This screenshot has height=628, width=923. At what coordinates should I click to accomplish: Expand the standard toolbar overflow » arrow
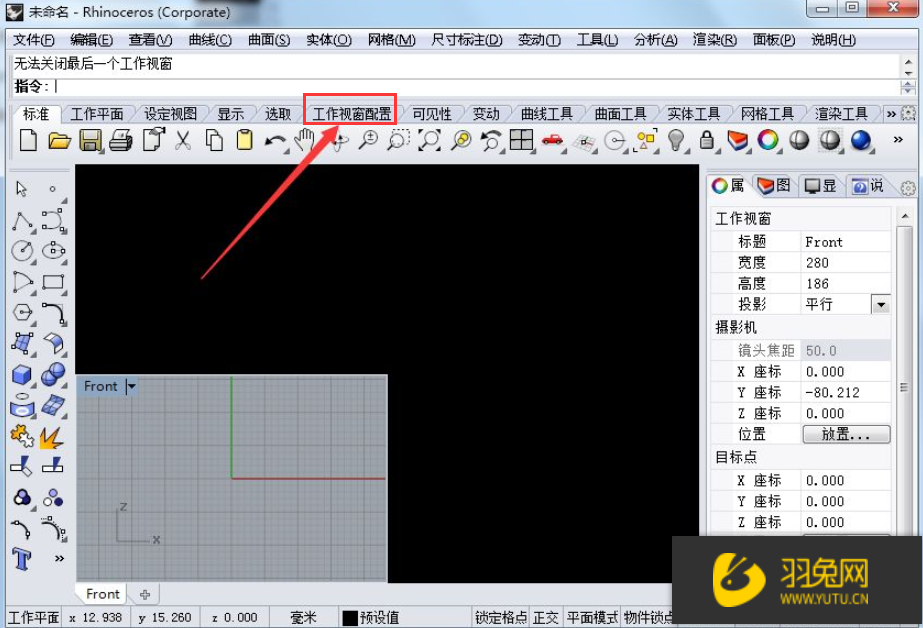point(898,140)
